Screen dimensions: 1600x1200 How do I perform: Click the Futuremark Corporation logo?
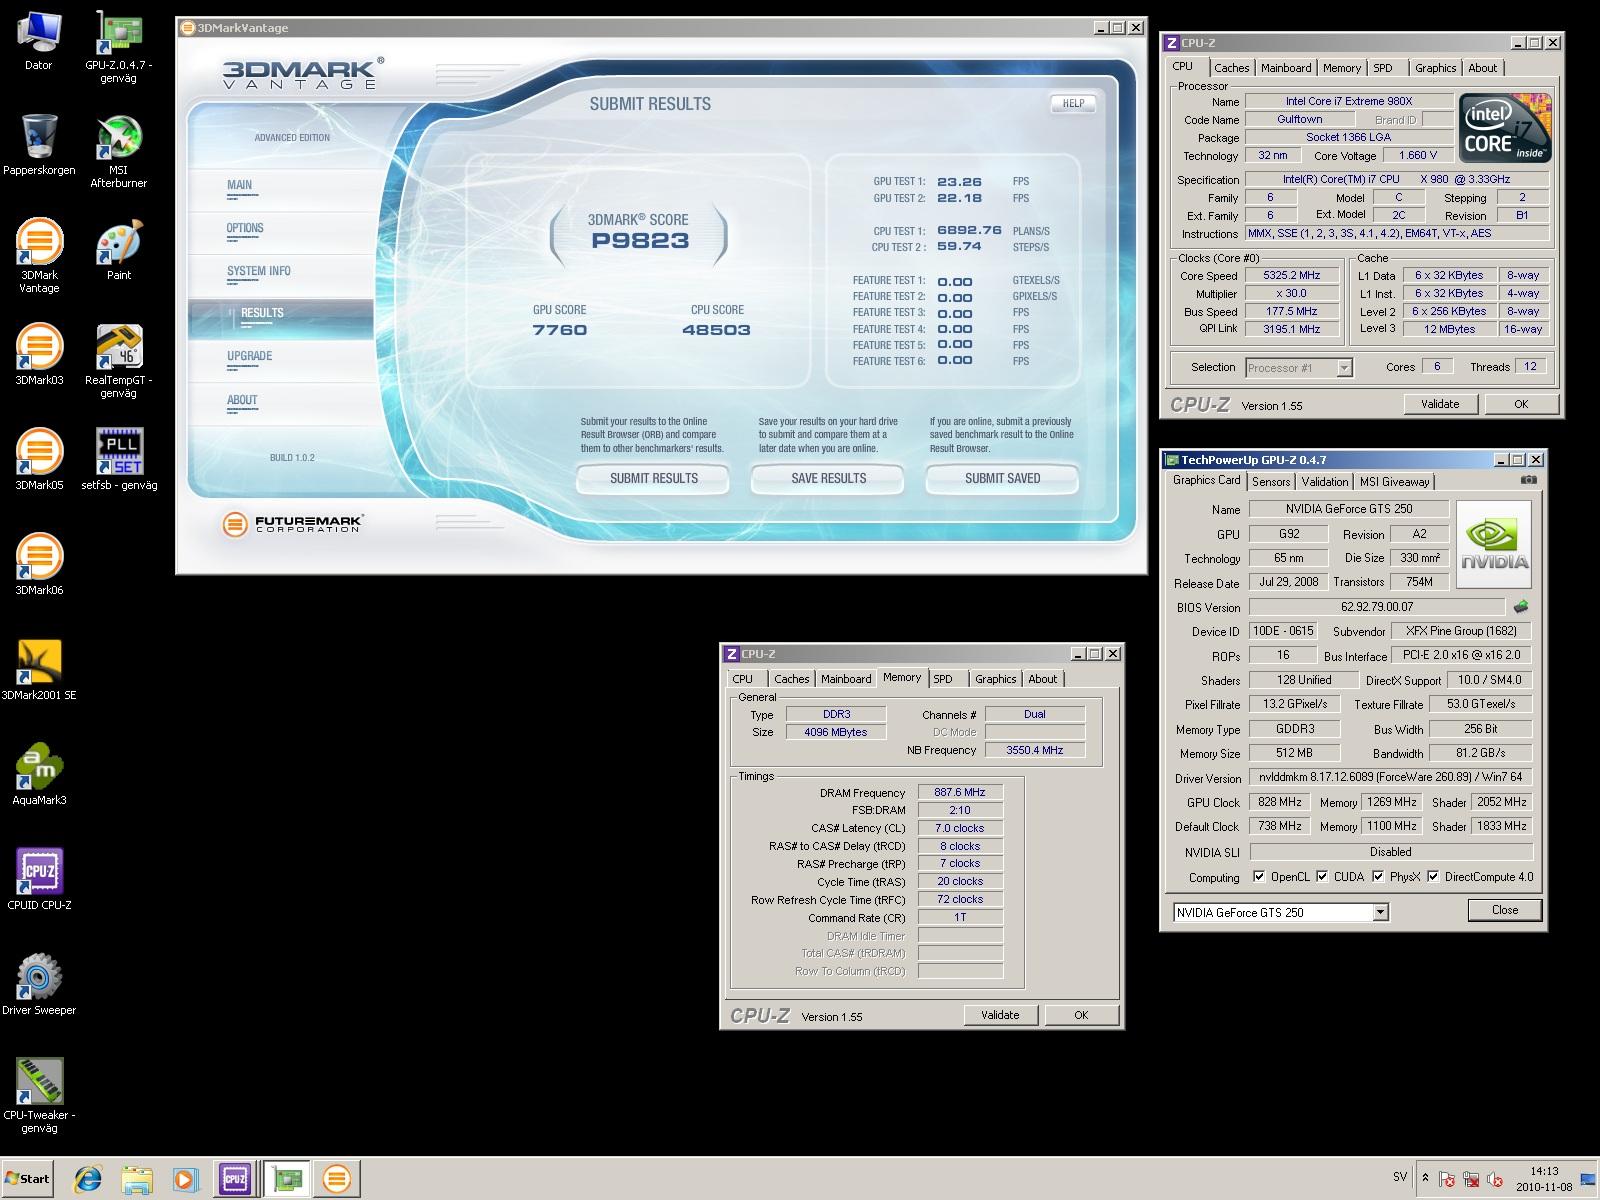pos(292,523)
